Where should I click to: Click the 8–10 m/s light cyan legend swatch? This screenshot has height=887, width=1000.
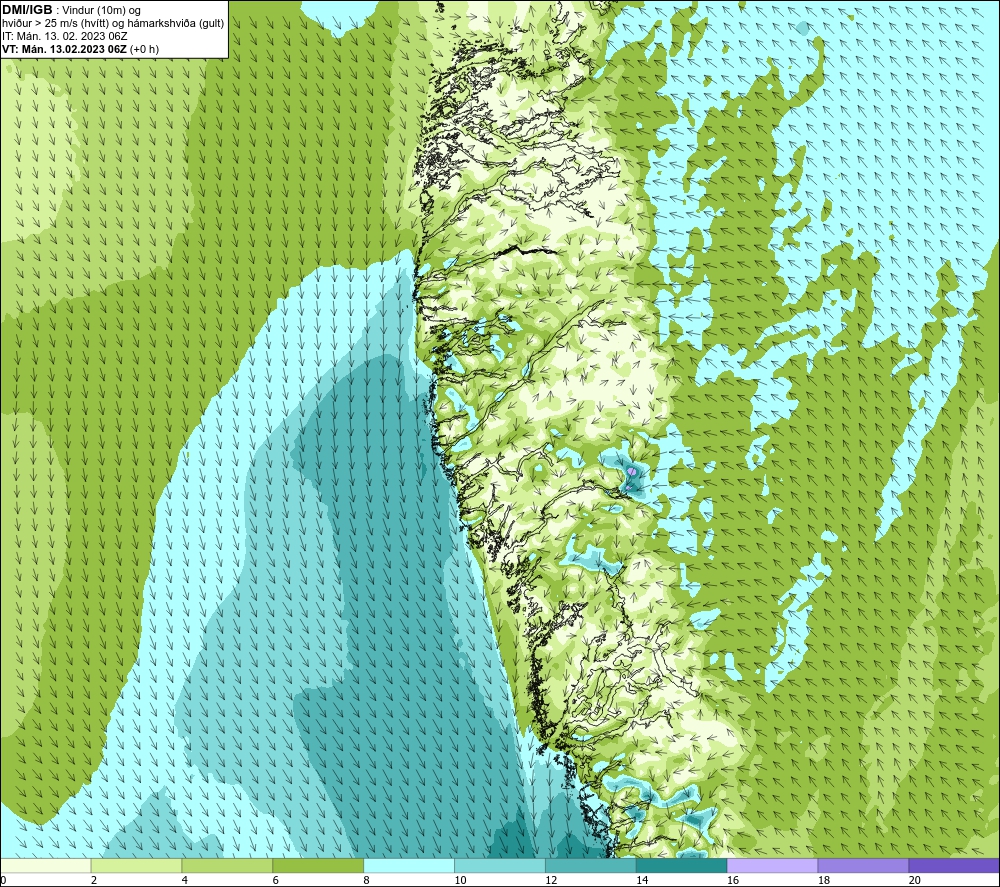pyautogui.click(x=409, y=865)
